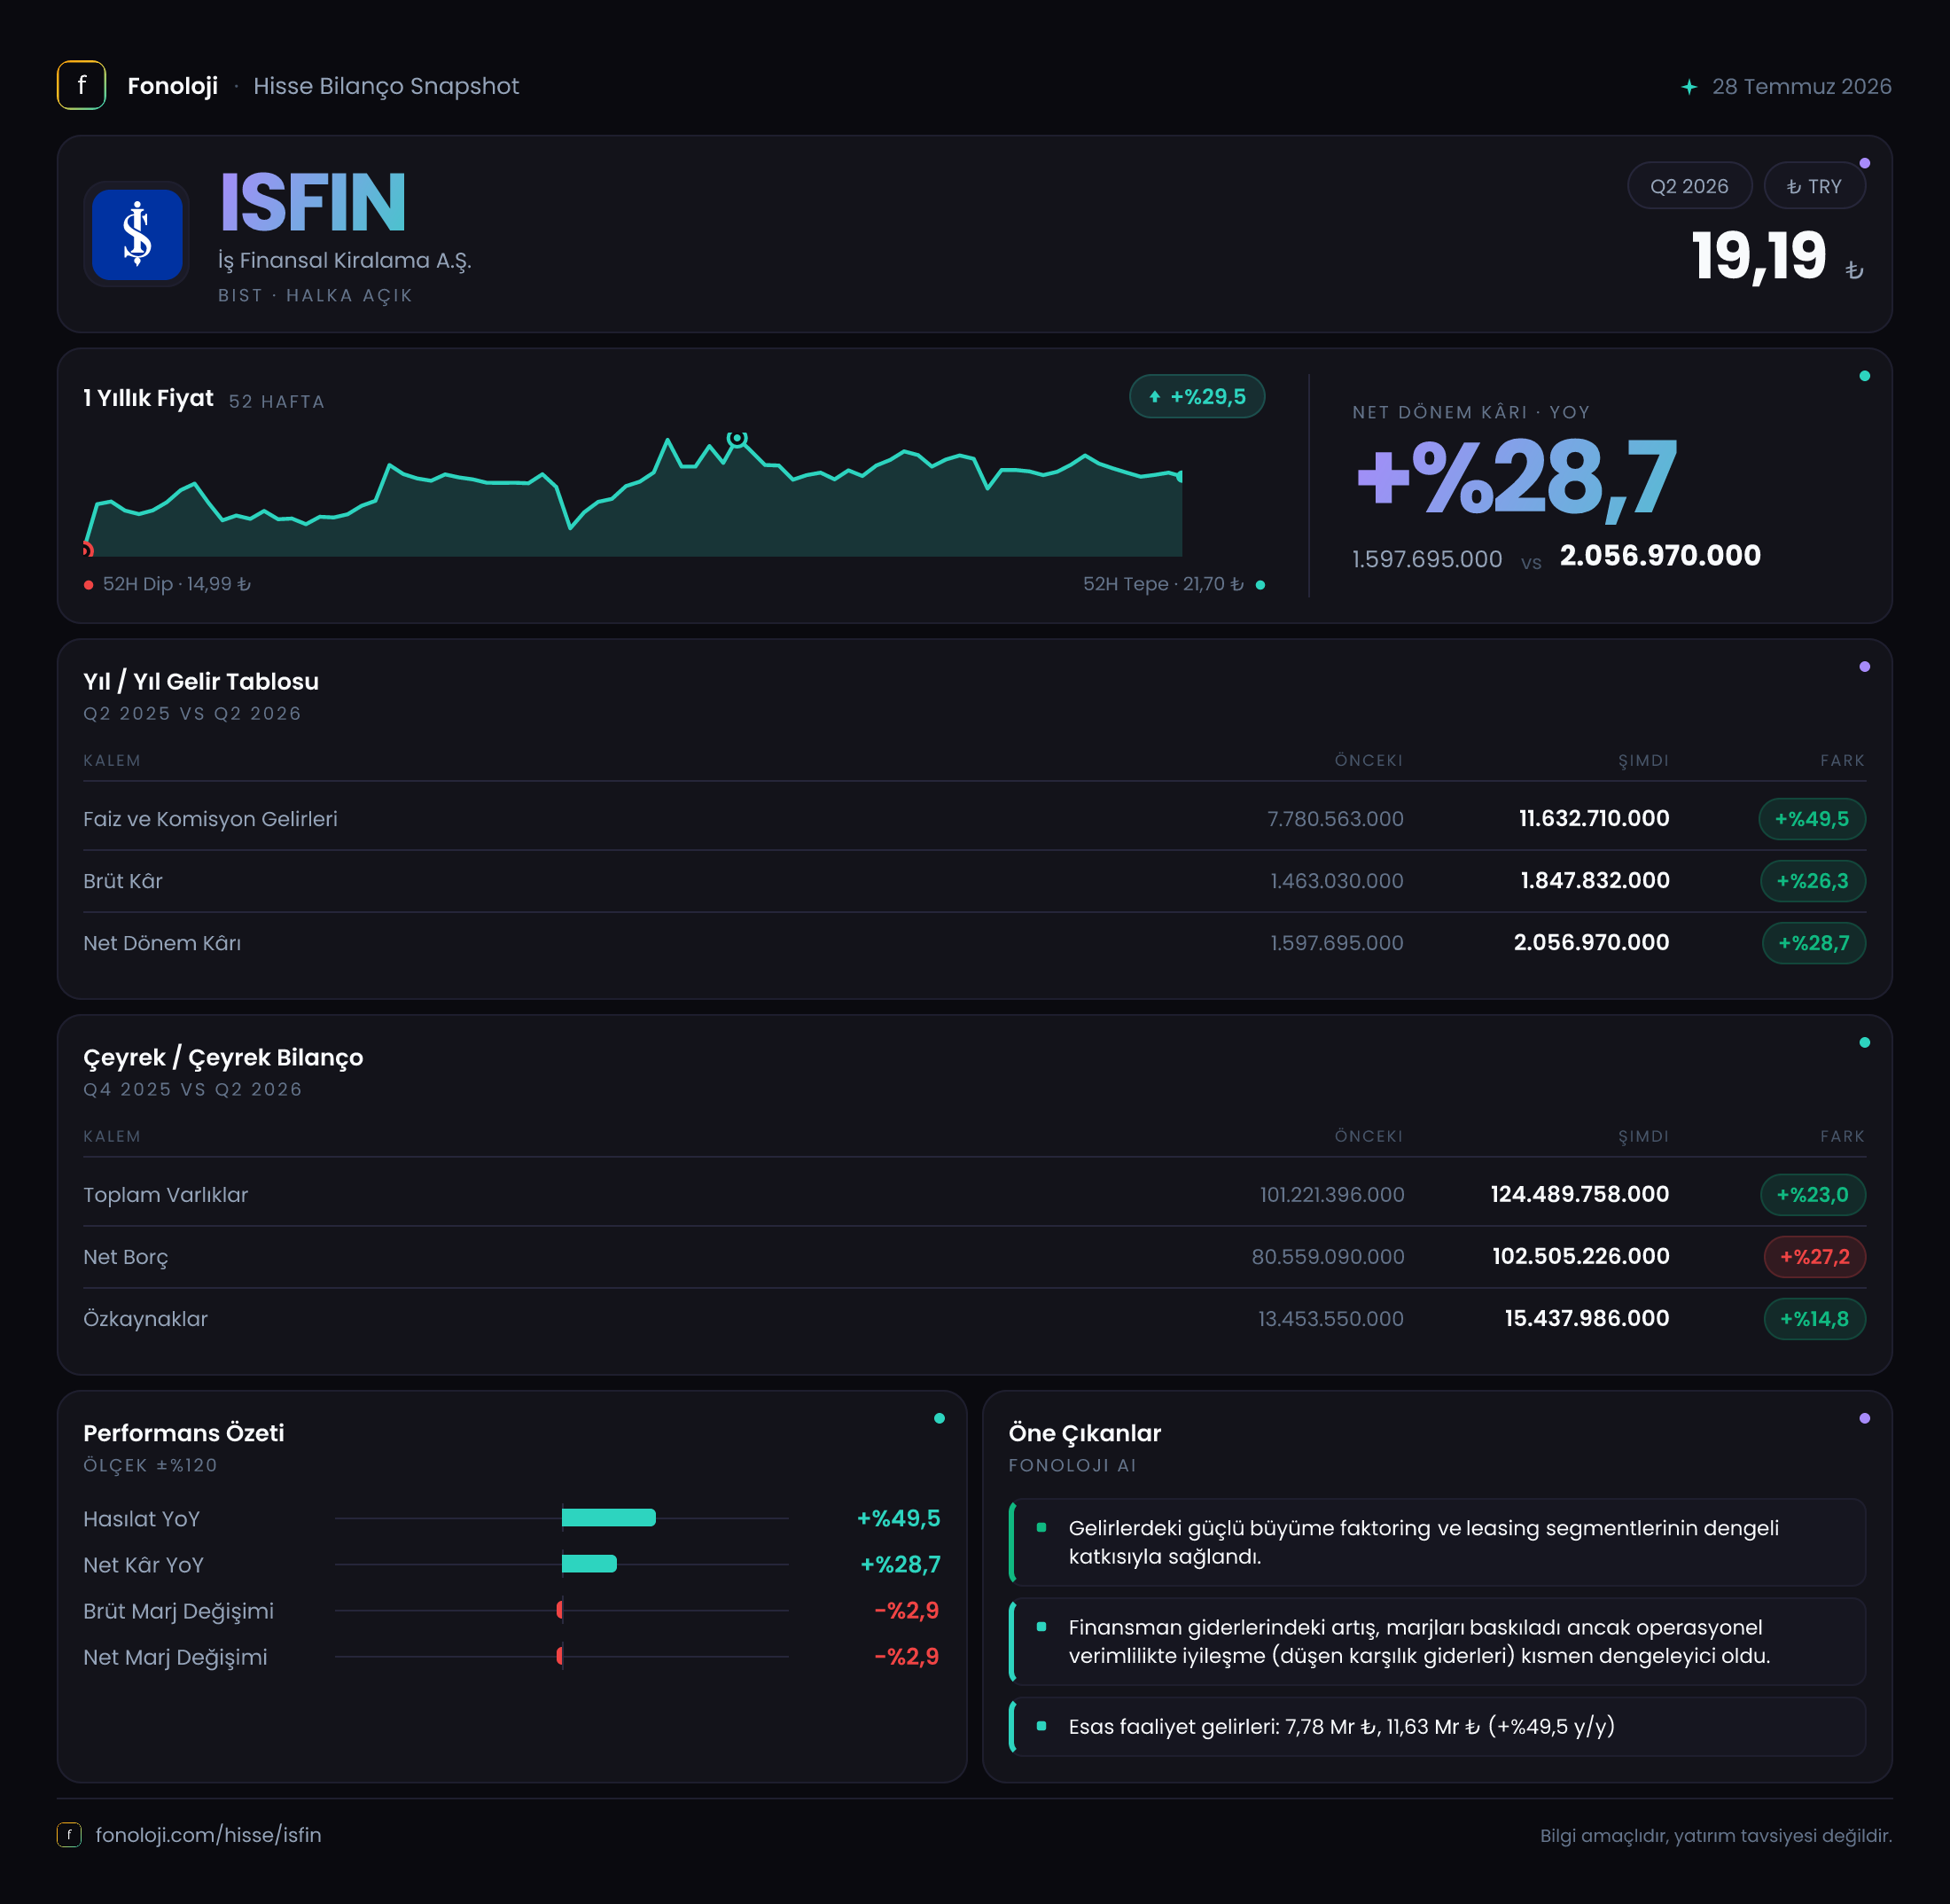The height and width of the screenshot is (1904, 1950).
Task: Click the 1 year price area chart
Action: 633,494
